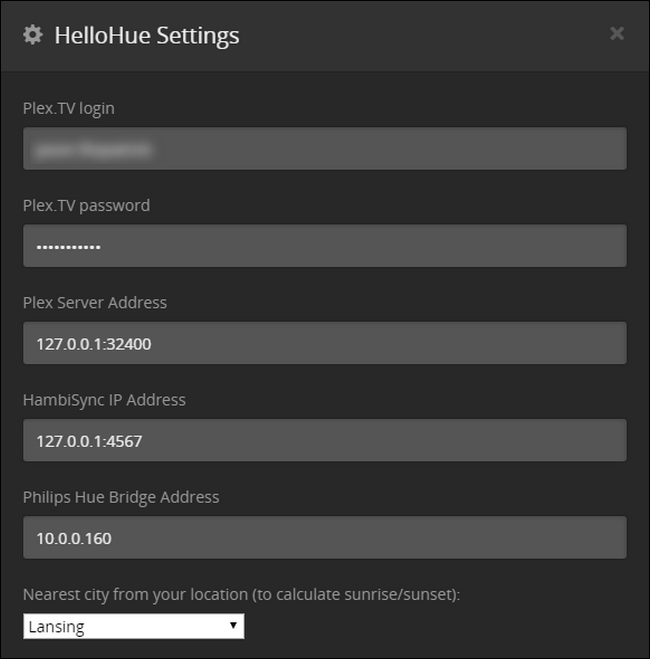Click the Nearest city from your location label
The height and width of the screenshot is (659, 650).
click(240, 594)
